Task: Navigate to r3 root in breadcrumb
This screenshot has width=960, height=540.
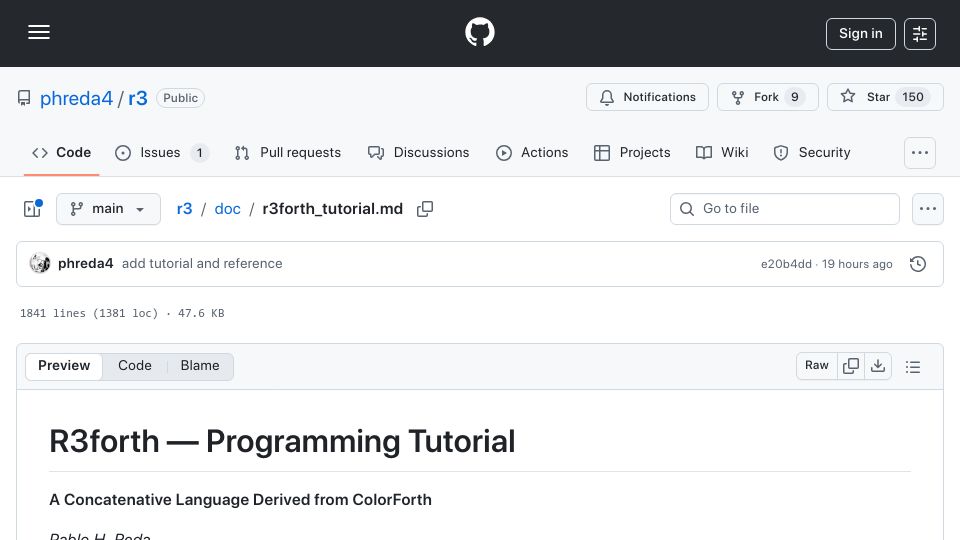Action: pos(184,209)
